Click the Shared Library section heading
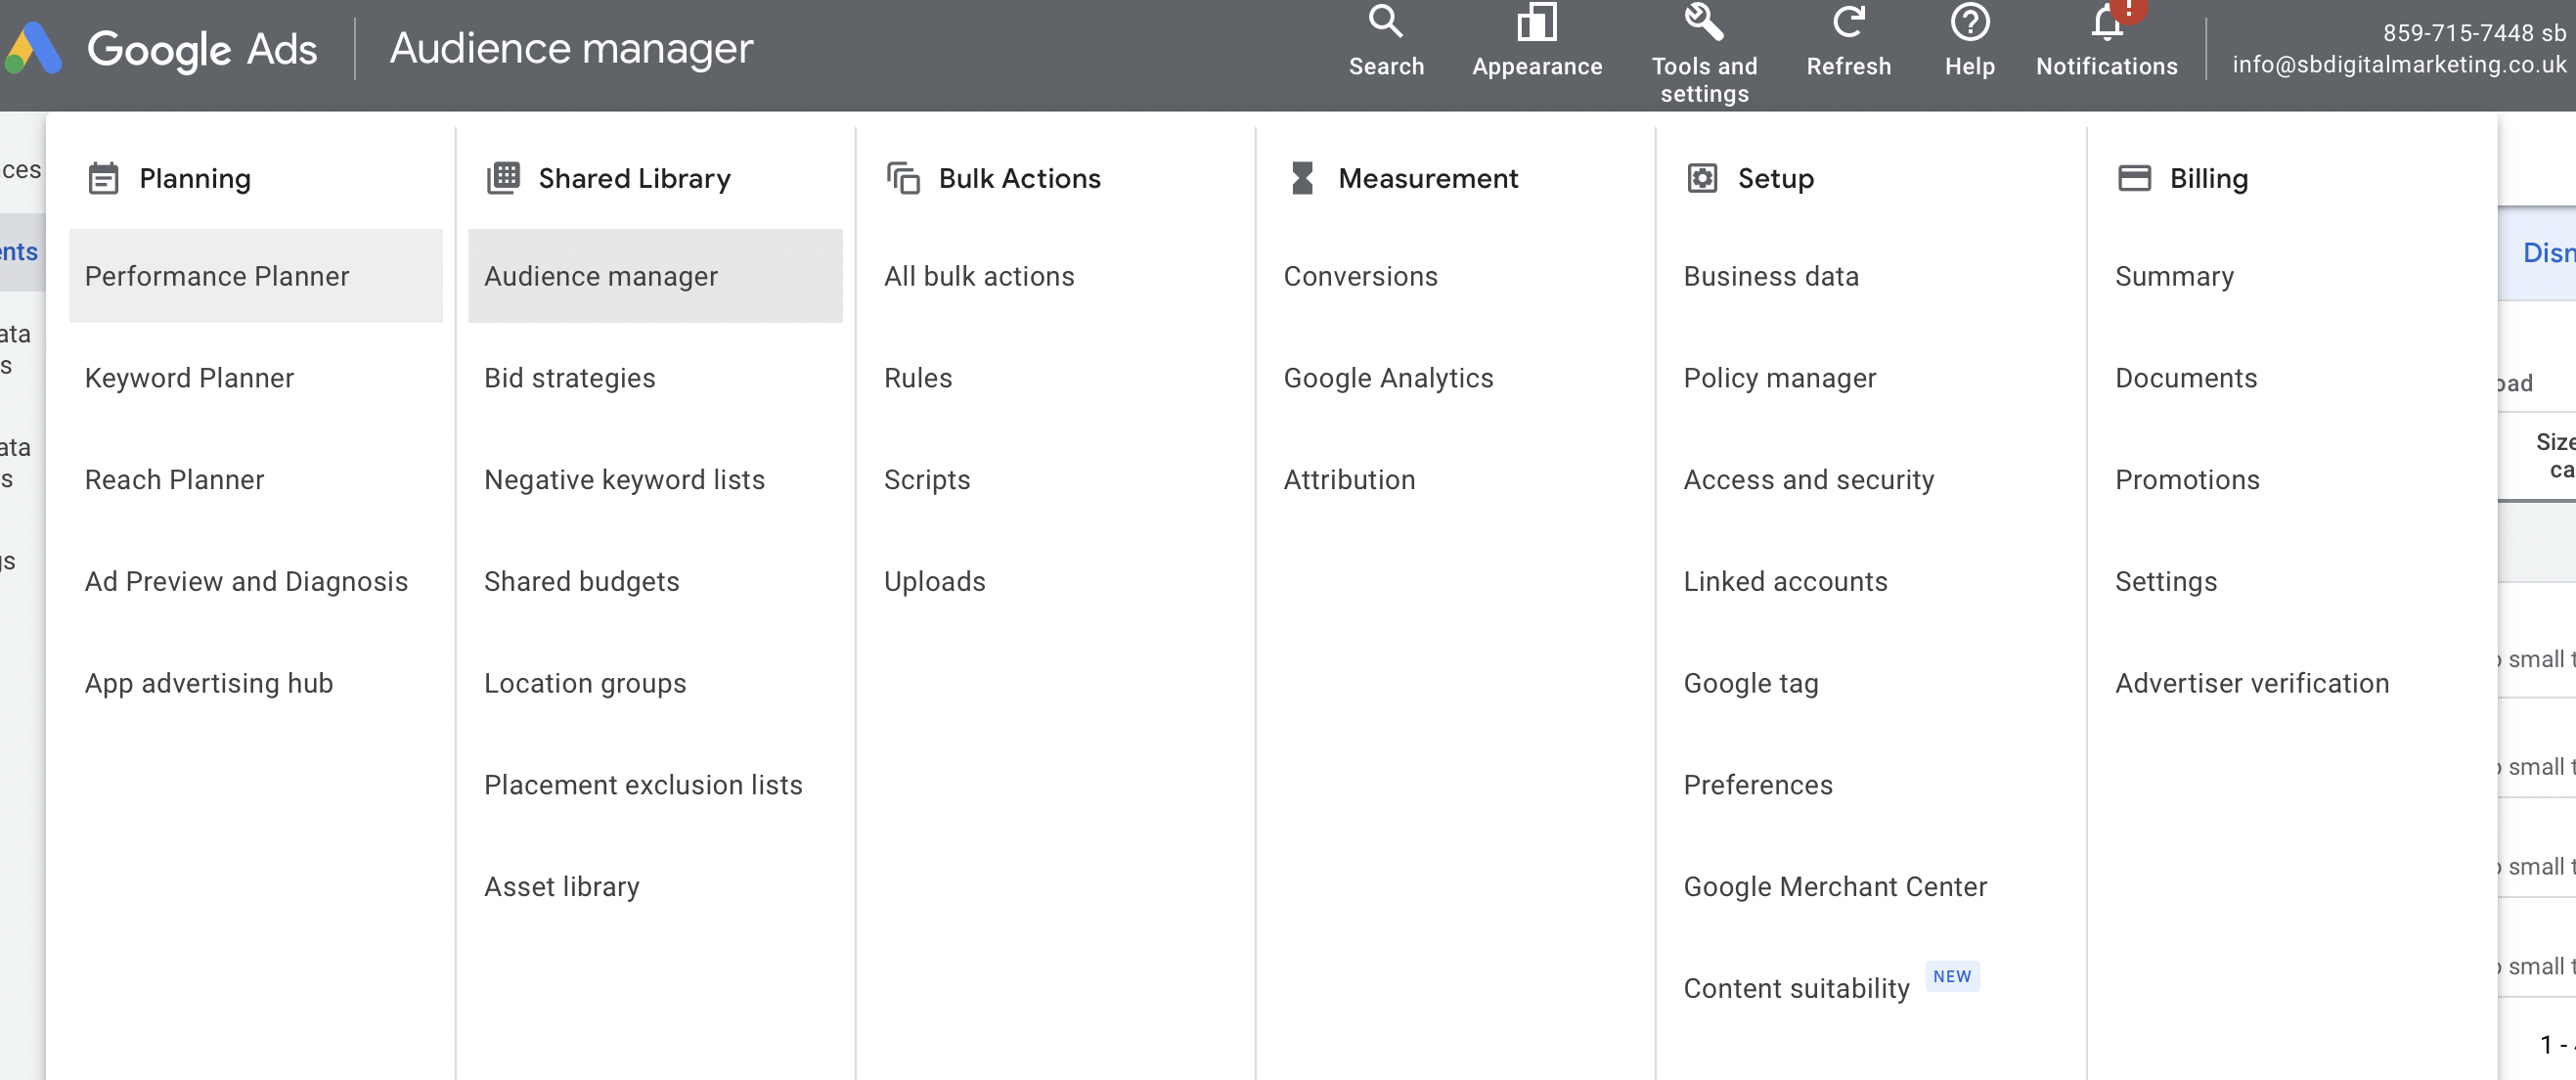 (x=634, y=178)
